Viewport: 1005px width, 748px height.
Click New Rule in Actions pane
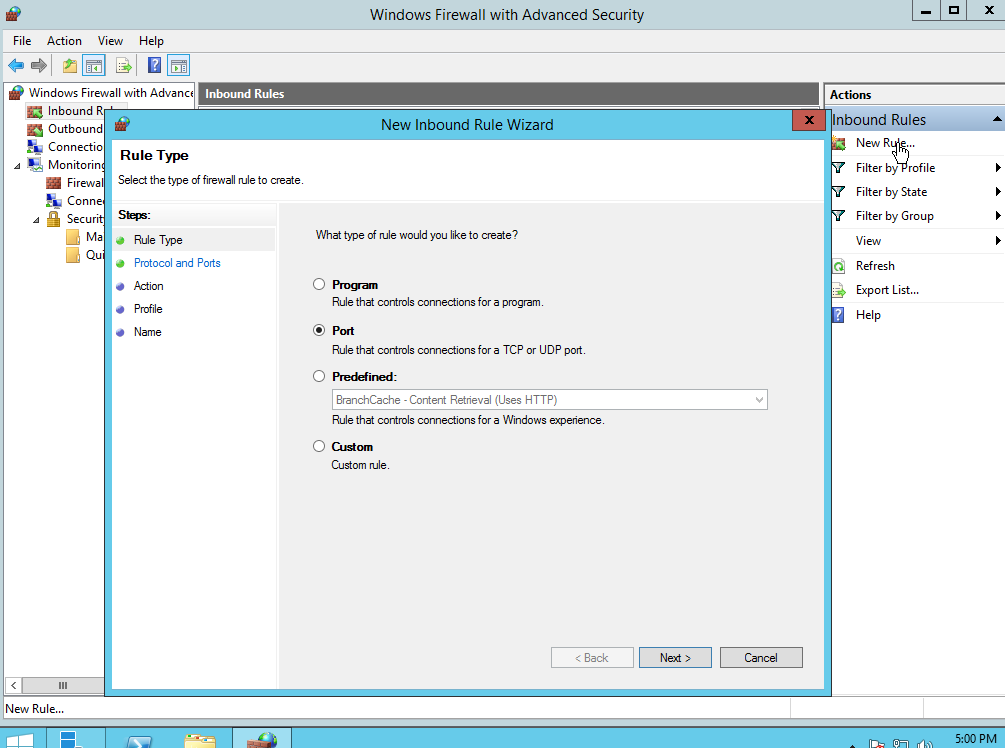[x=885, y=143]
